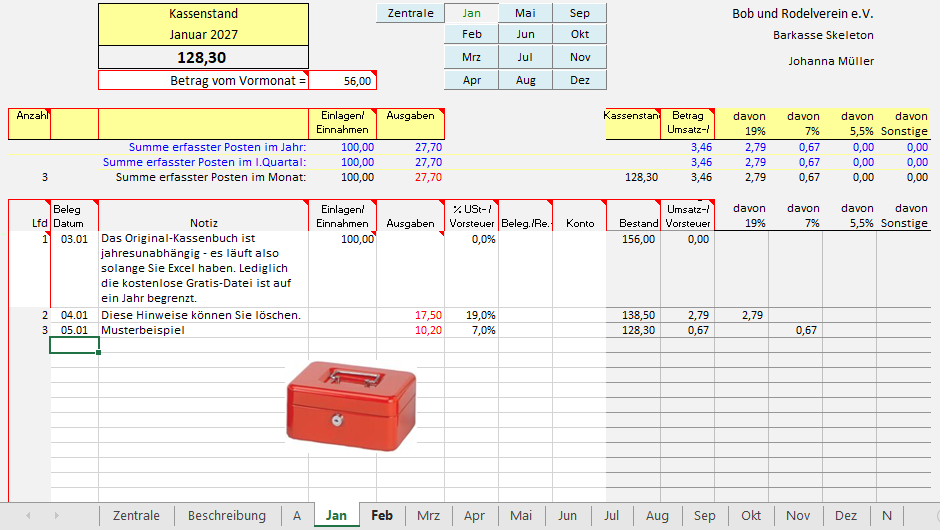Screen dimensions: 940x530
Task: Open the Beschreibung sheet tab
Action: pyautogui.click(x=227, y=515)
